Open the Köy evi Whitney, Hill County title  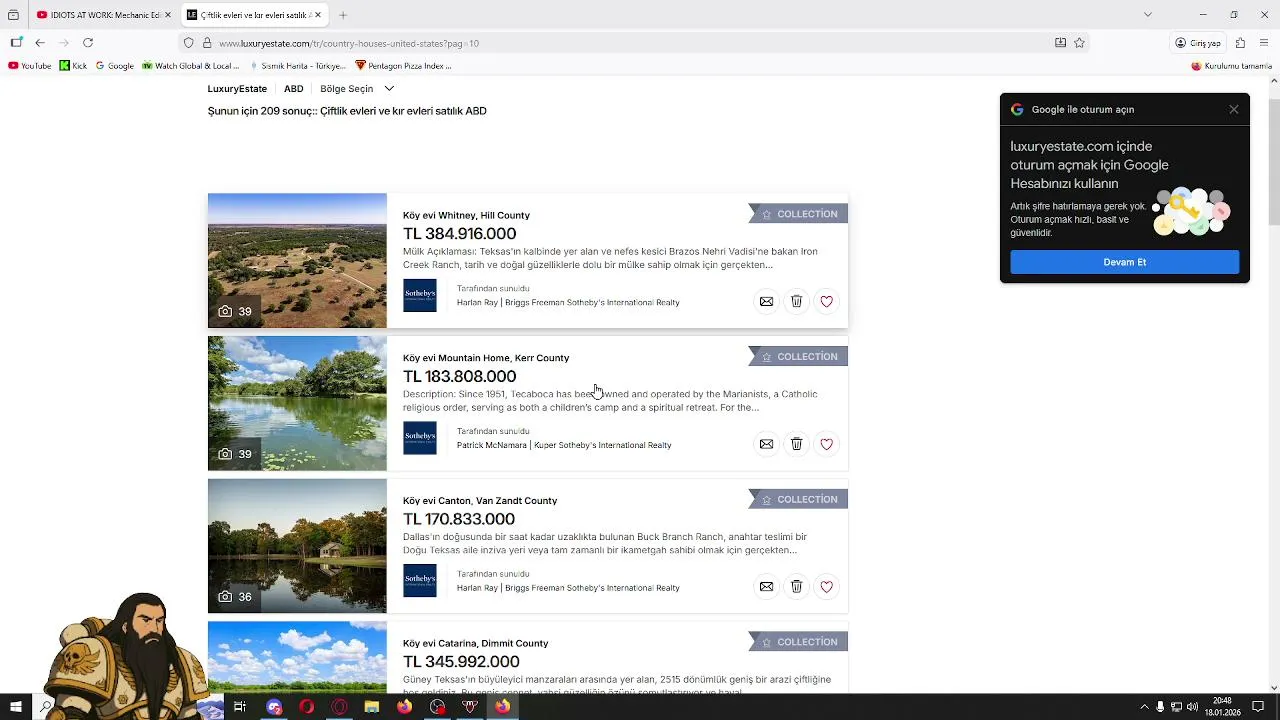click(466, 215)
